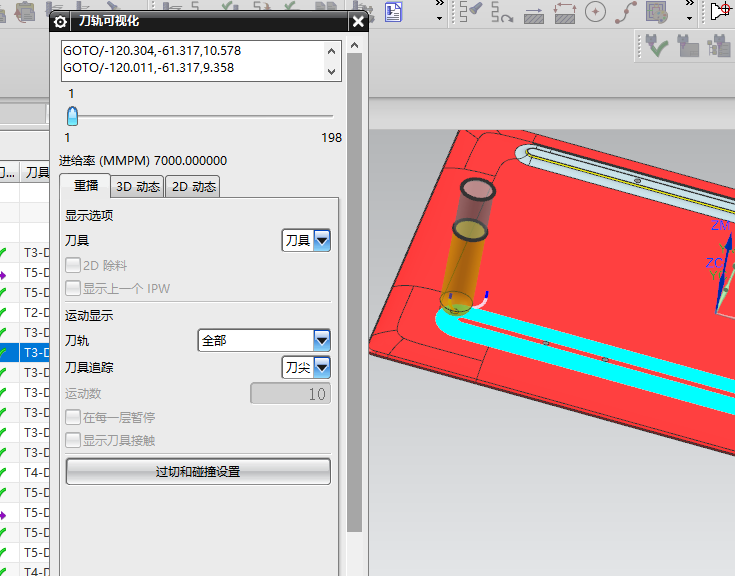Click the tool path replay arrow icon
This screenshot has height=576, width=735.
pos(502,12)
